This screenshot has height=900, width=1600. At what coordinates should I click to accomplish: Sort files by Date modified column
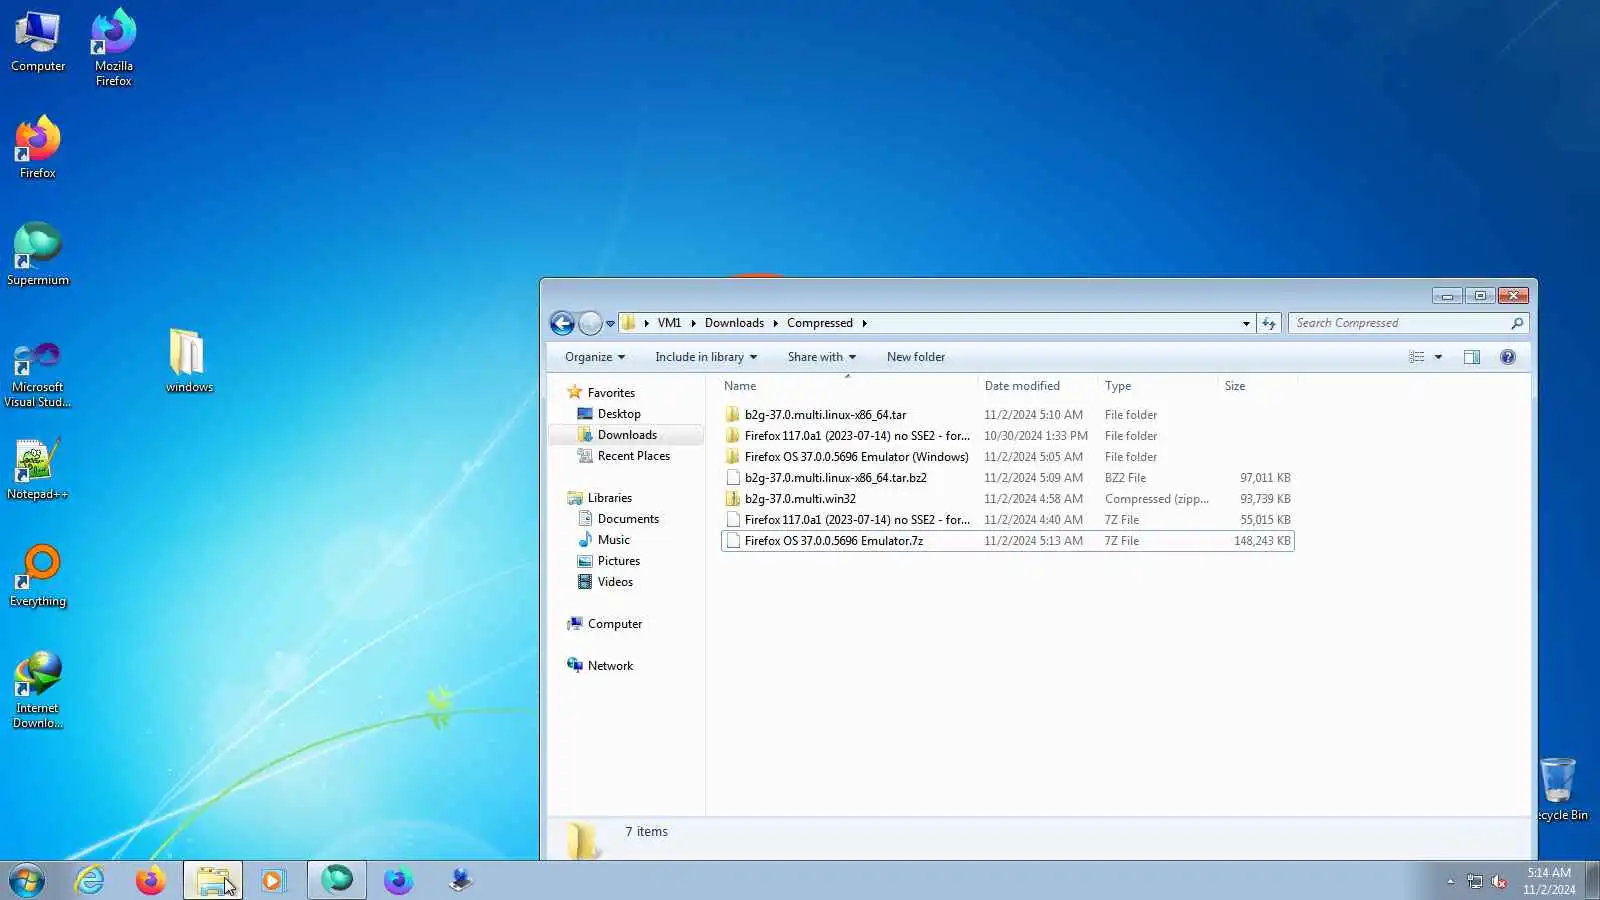click(1038, 386)
